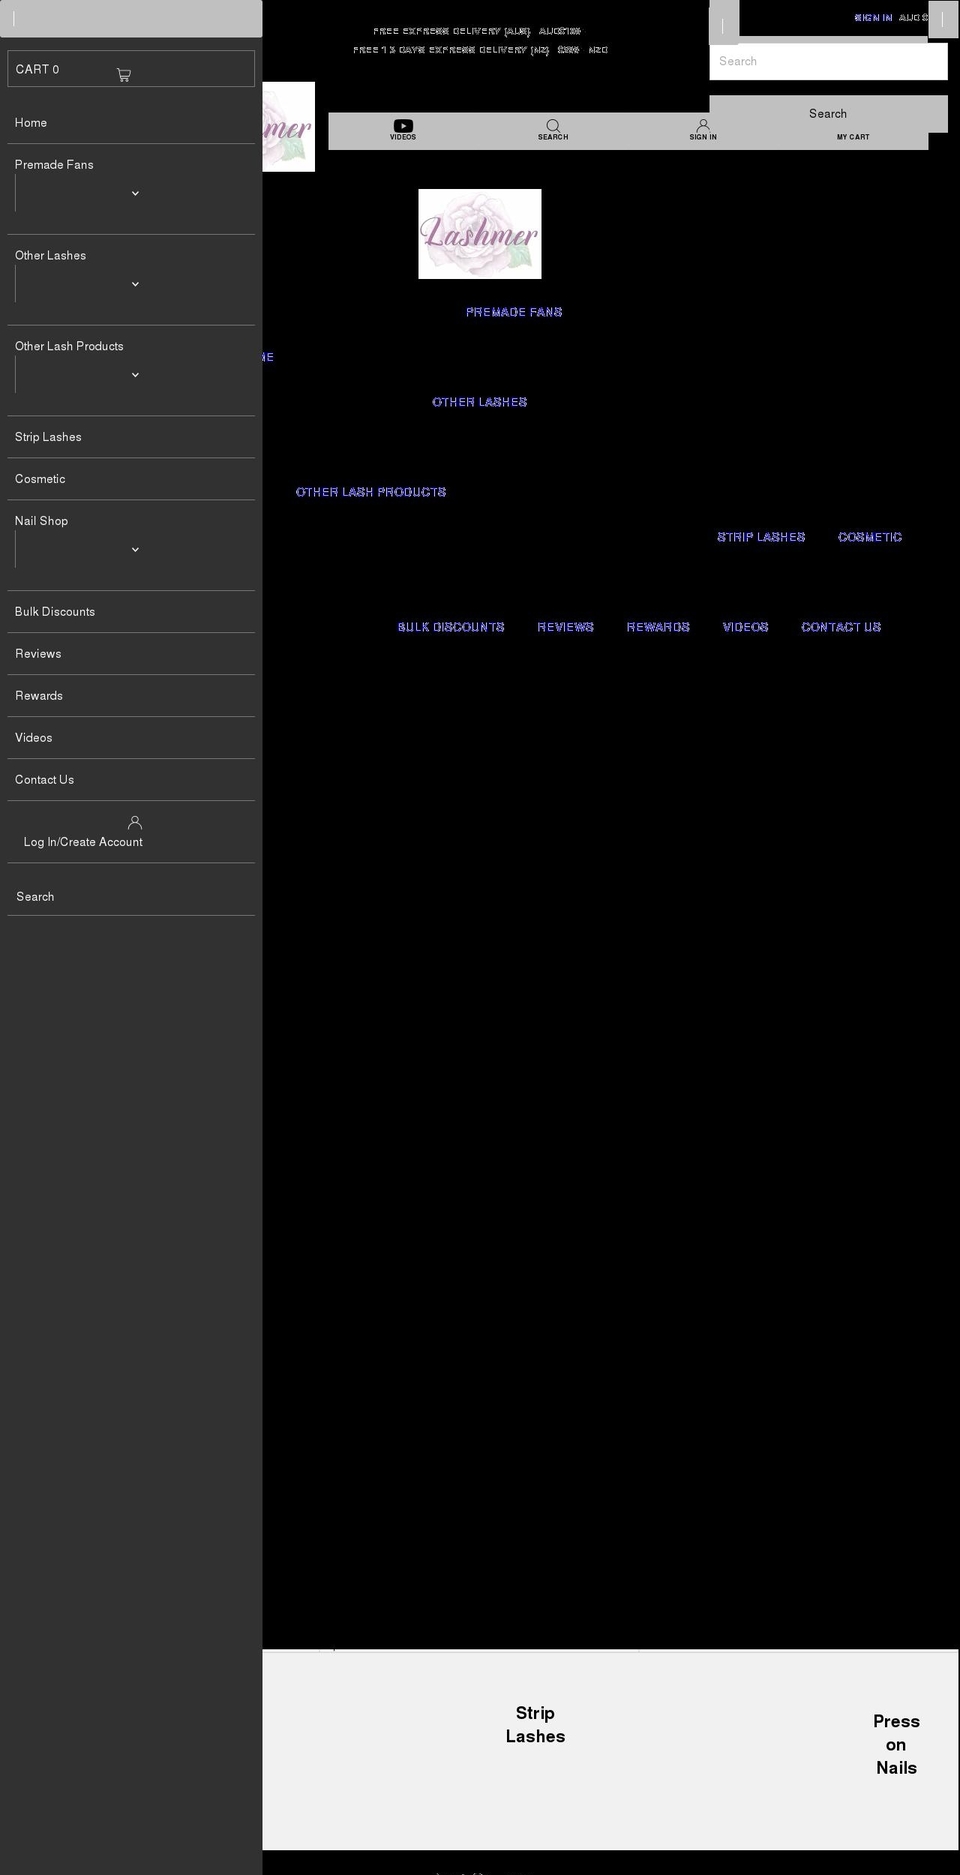The image size is (960, 1875).
Task: Click the white Search input field at top
Action: (x=828, y=61)
